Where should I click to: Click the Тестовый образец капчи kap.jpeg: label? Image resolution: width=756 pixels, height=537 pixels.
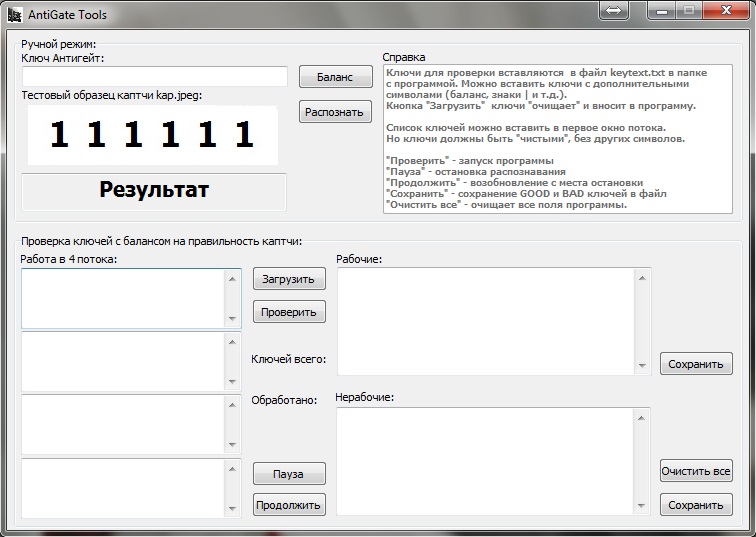(112, 95)
